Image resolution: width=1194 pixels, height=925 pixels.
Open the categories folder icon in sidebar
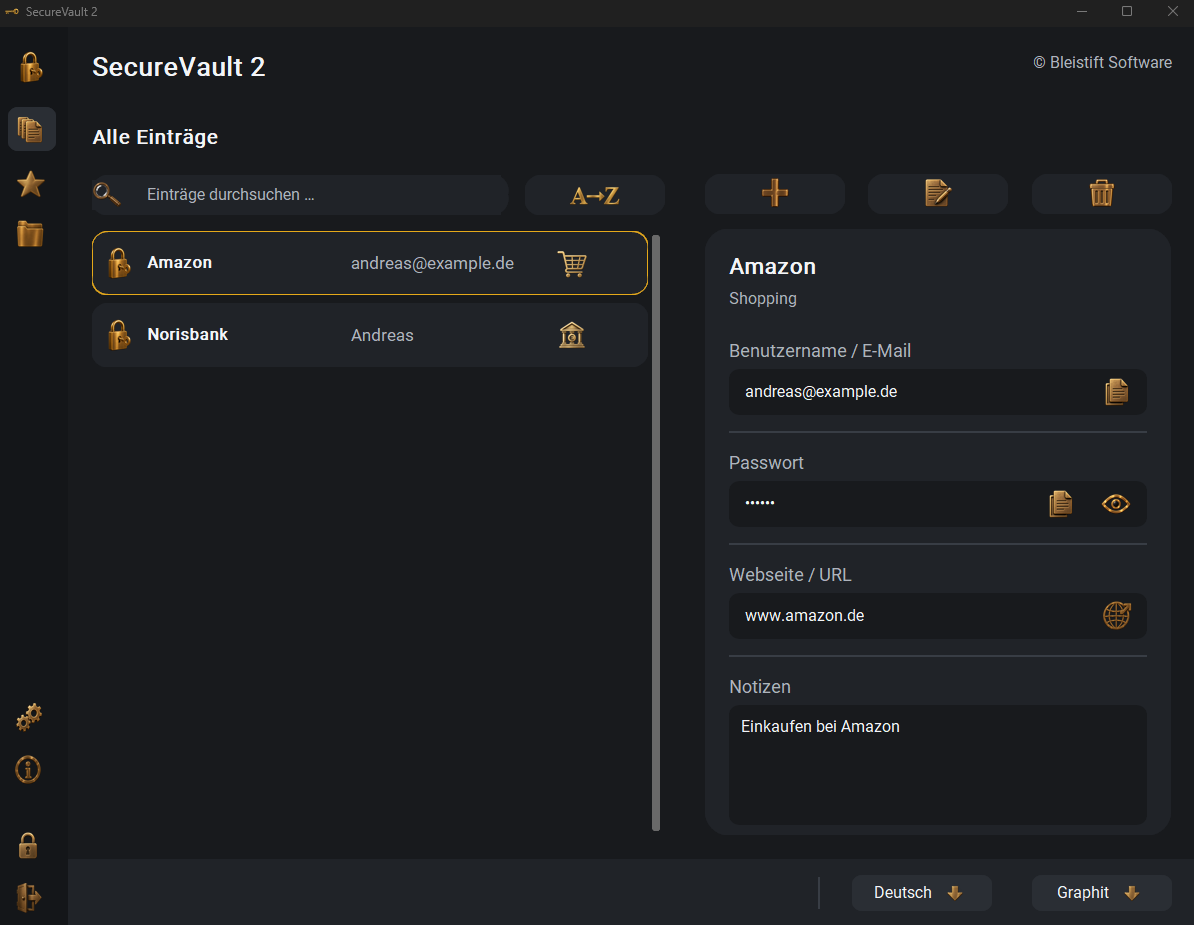click(x=30, y=234)
